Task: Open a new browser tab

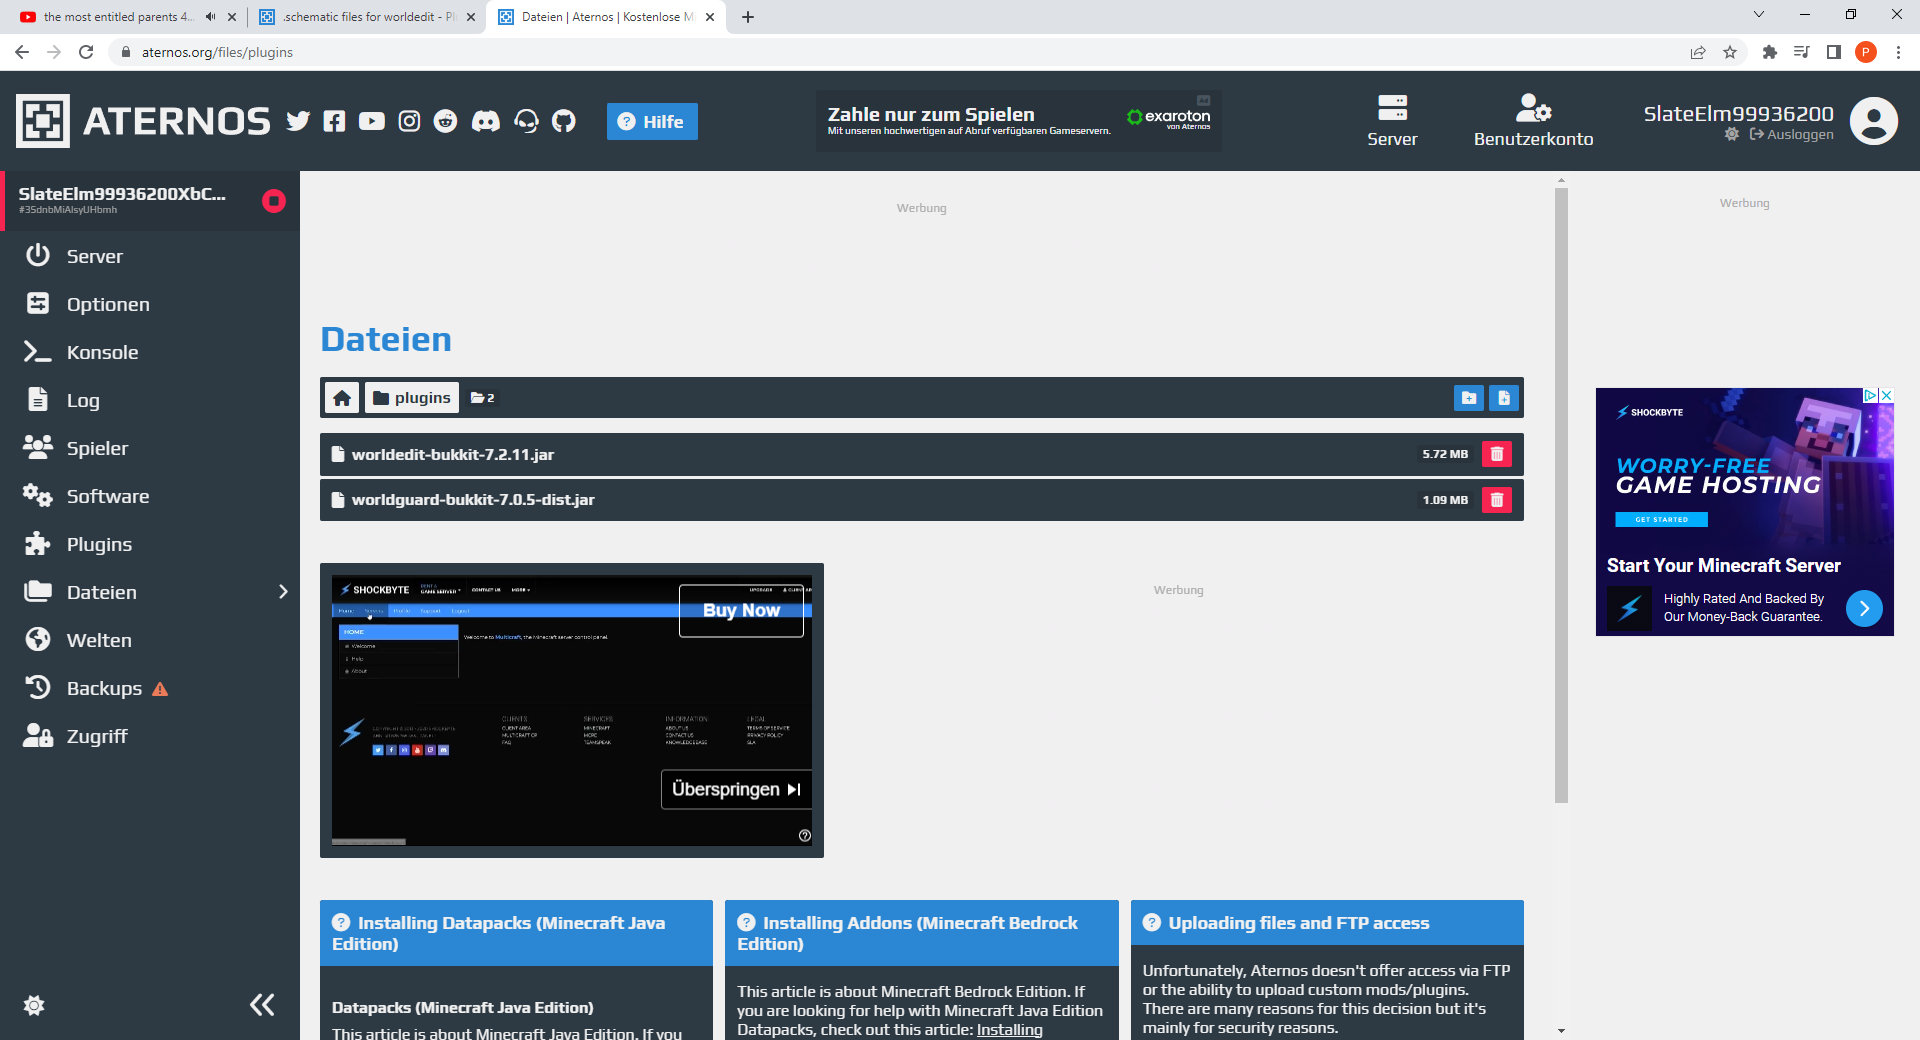Action: (748, 17)
